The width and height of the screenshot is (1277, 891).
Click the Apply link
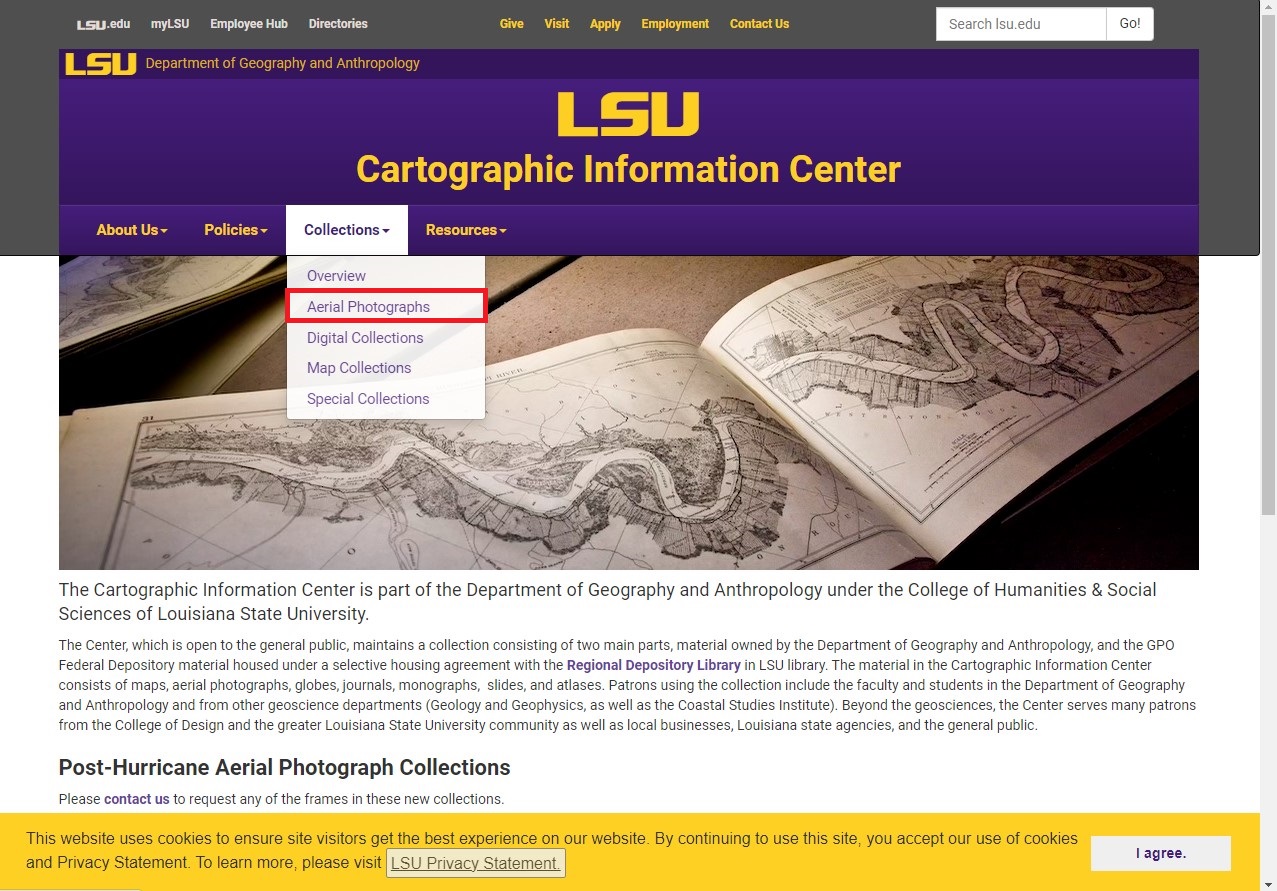pyautogui.click(x=605, y=24)
